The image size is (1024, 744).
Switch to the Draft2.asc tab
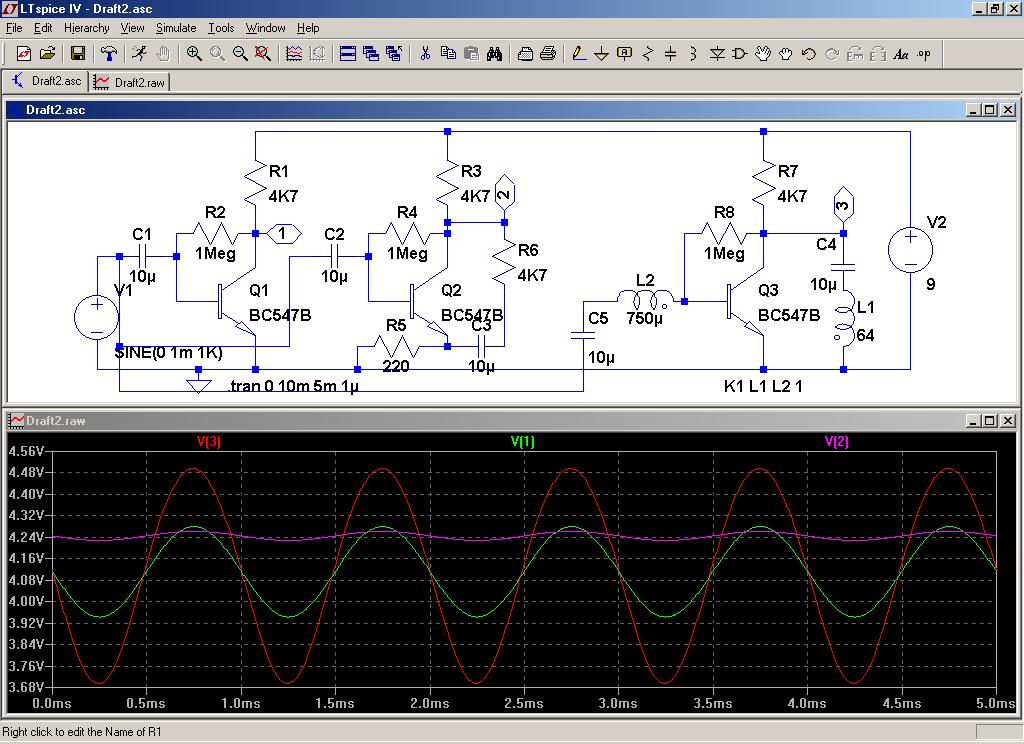pos(45,81)
